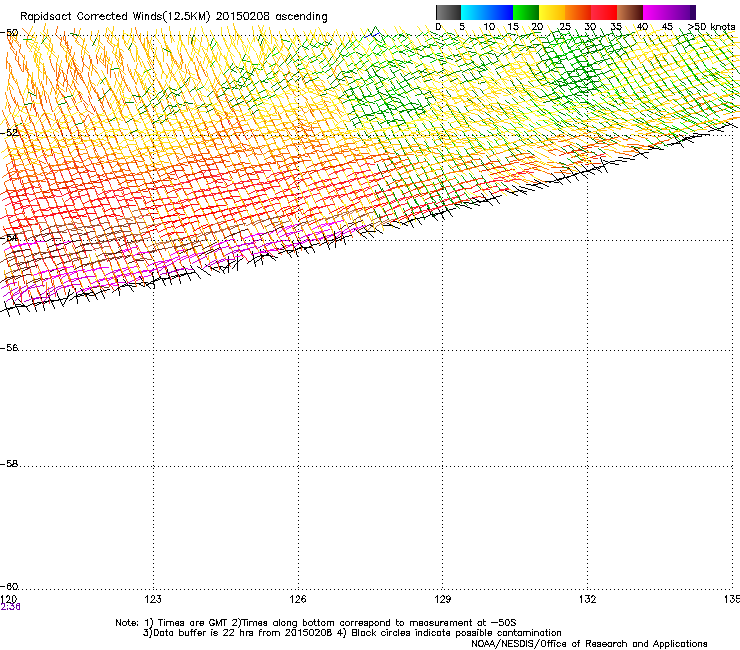Viewport: 740px width, 650px height.
Task: Click the note 'Data buffer is 22 hrs'
Action: 205,633
